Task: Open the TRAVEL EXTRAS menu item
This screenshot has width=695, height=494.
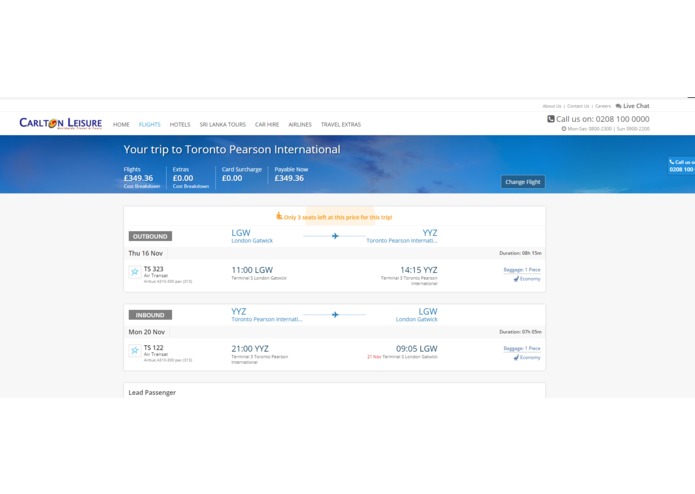Action: [341, 124]
